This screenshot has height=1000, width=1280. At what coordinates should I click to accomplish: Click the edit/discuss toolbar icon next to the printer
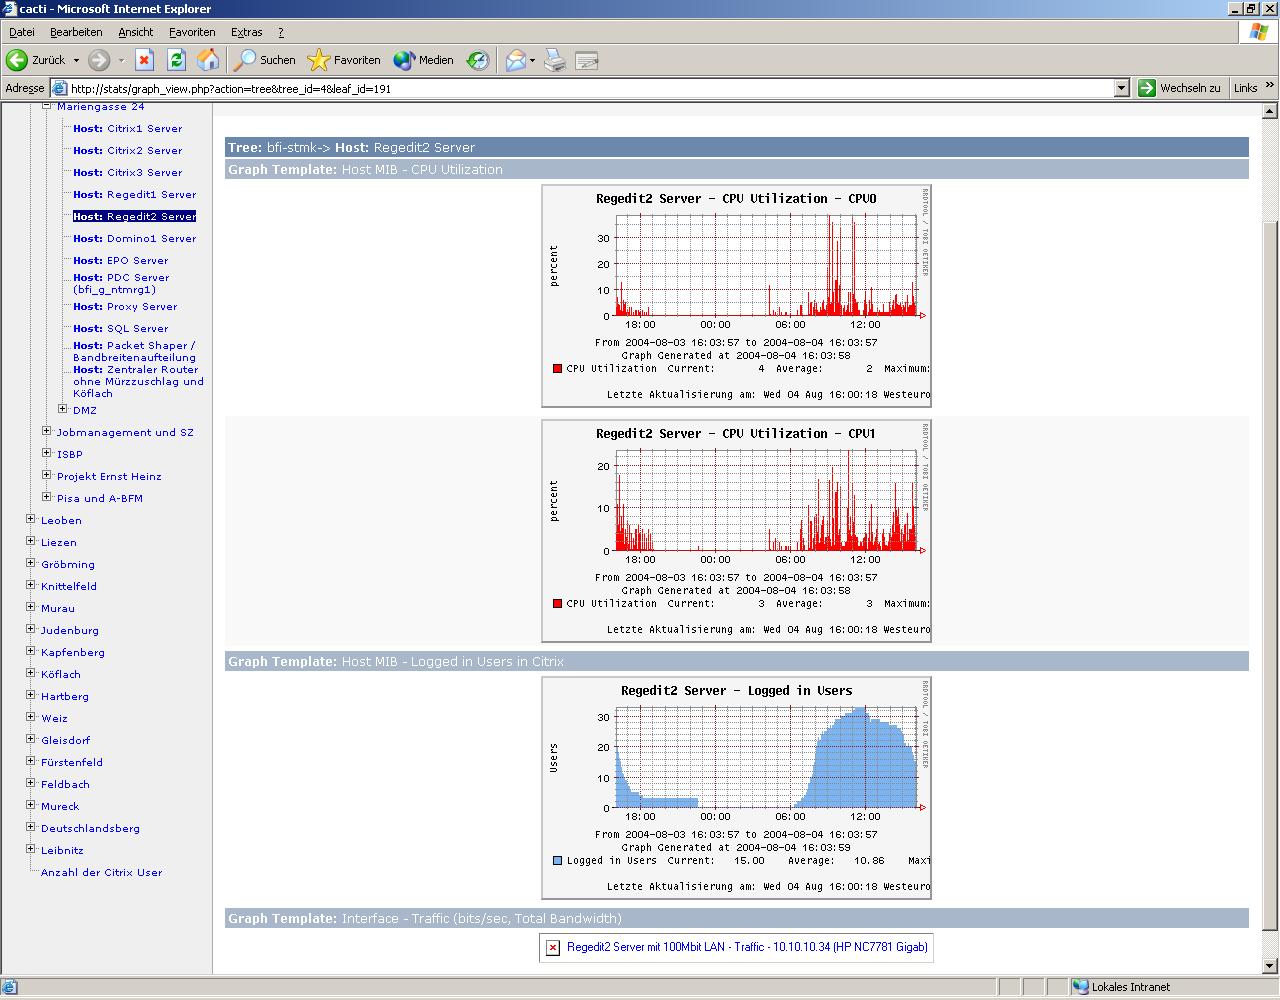click(587, 60)
